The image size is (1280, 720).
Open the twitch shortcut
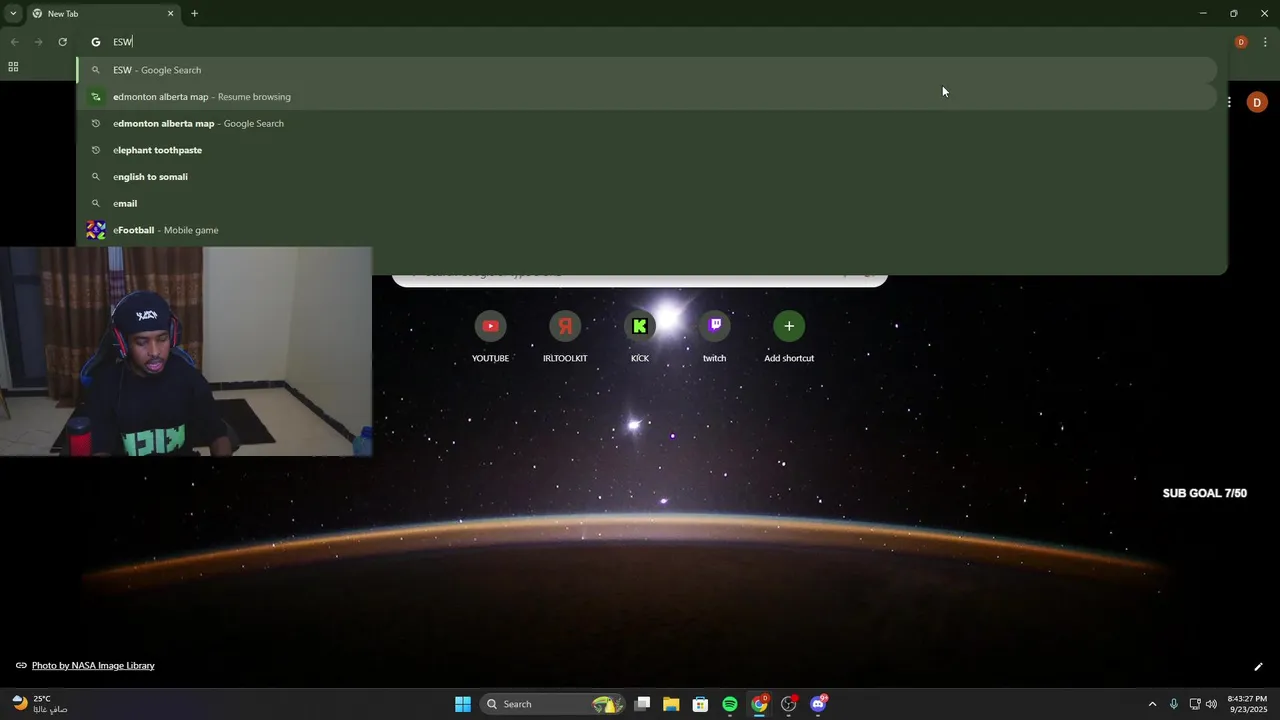pos(714,337)
